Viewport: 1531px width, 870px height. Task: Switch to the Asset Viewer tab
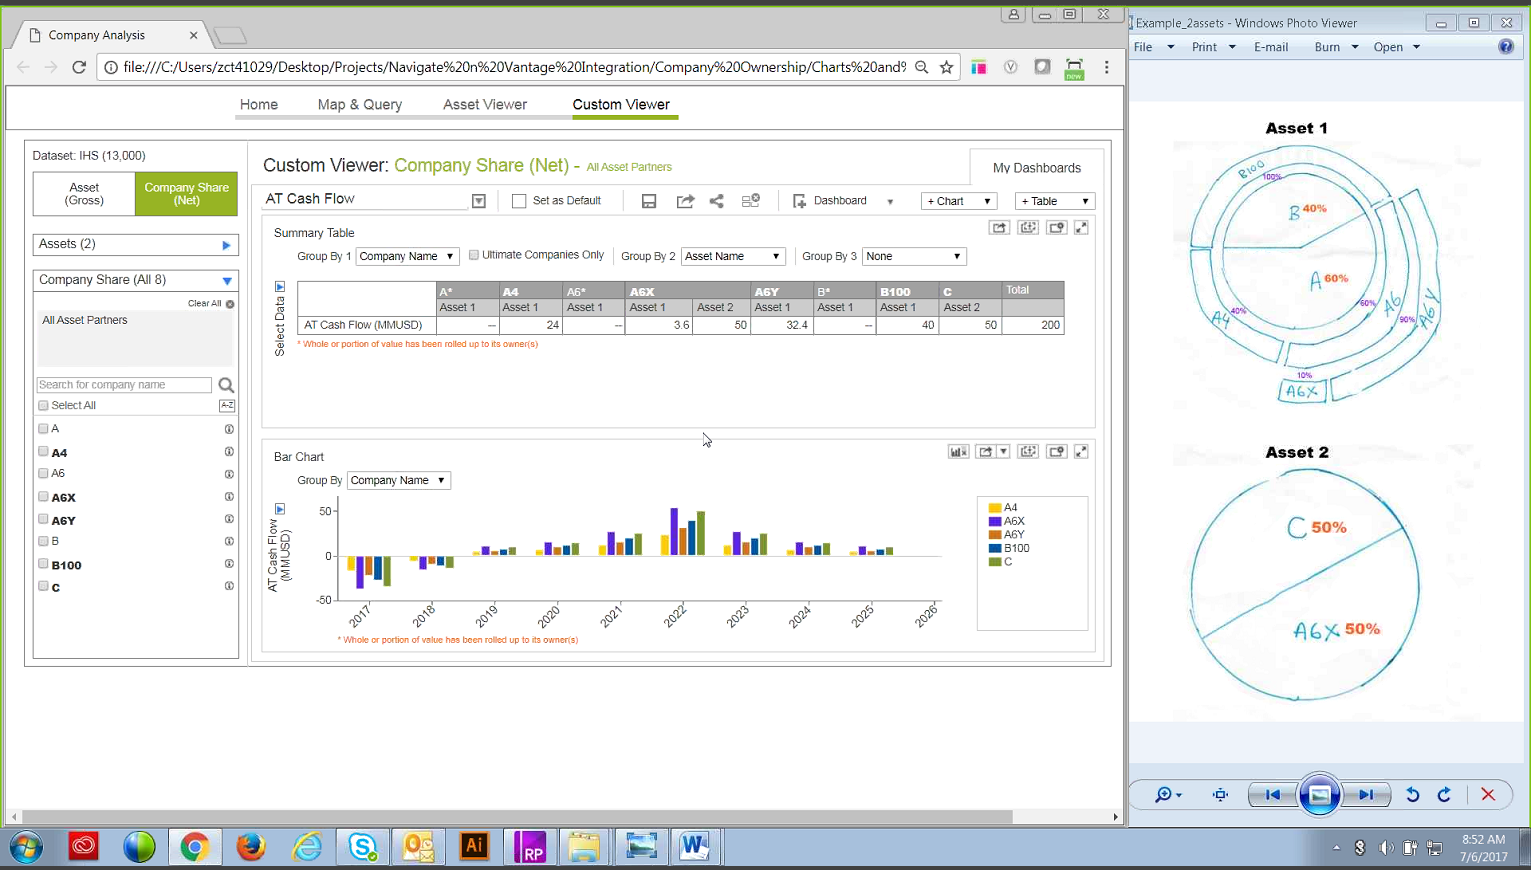485,104
